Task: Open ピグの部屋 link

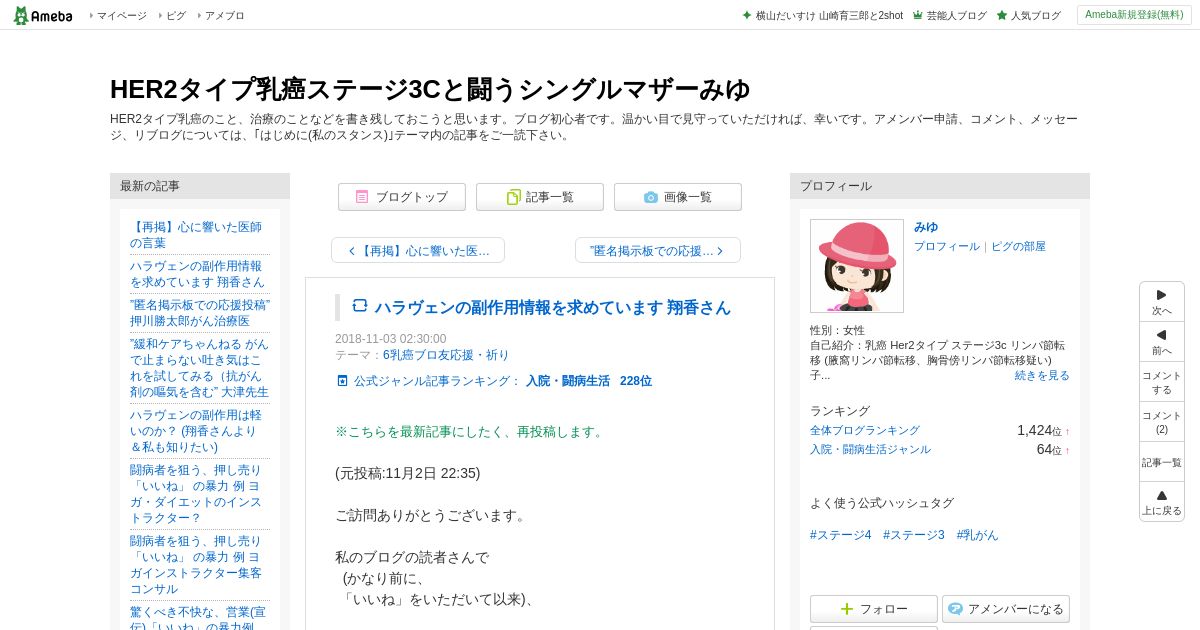Action: click(x=1018, y=246)
